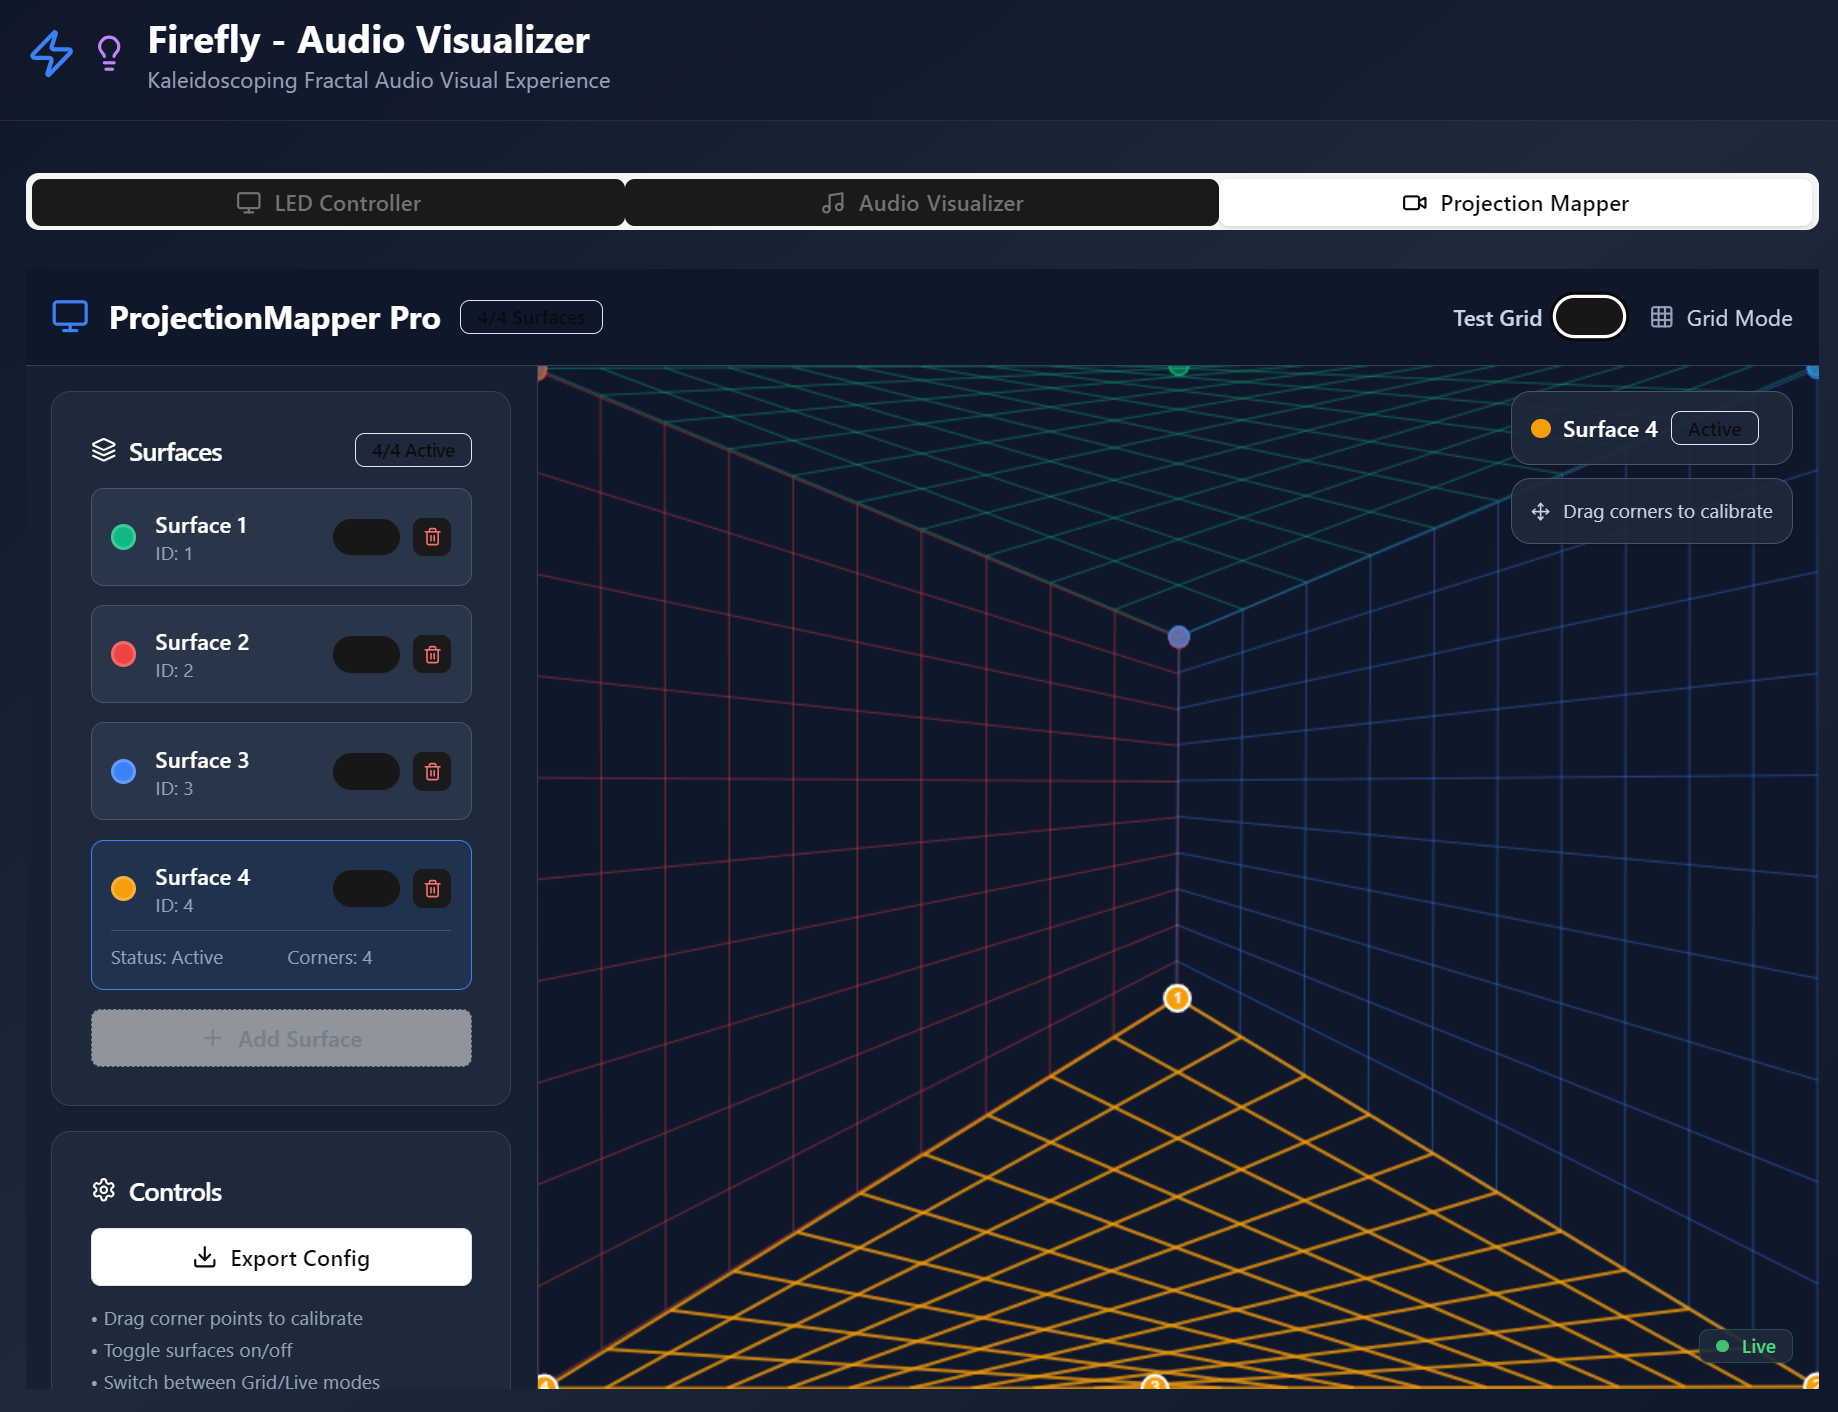Click the orange color dot of Surface 4
The height and width of the screenshot is (1412, 1838).
click(x=123, y=888)
